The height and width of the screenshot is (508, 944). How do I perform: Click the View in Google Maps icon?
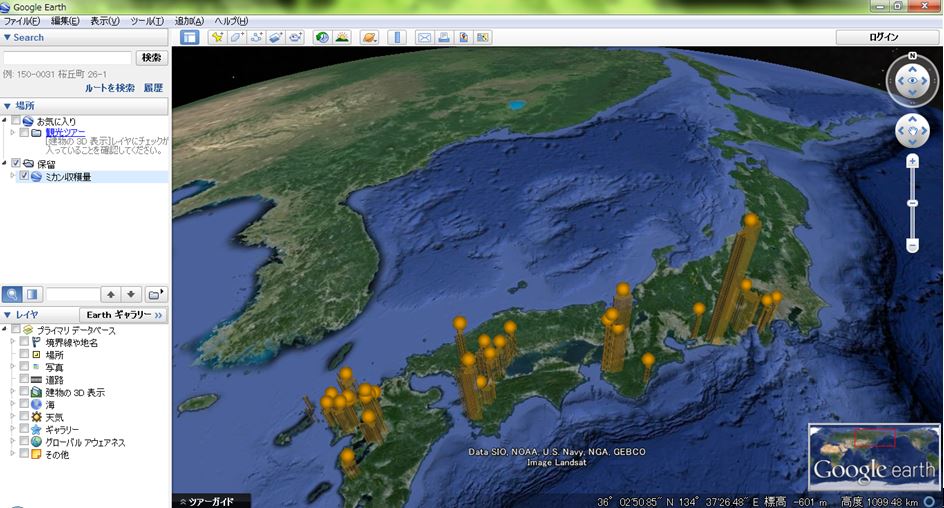click(483, 37)
